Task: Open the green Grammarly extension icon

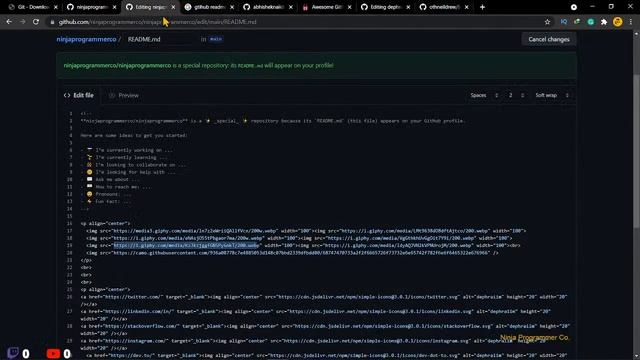Action: point(591,22)
